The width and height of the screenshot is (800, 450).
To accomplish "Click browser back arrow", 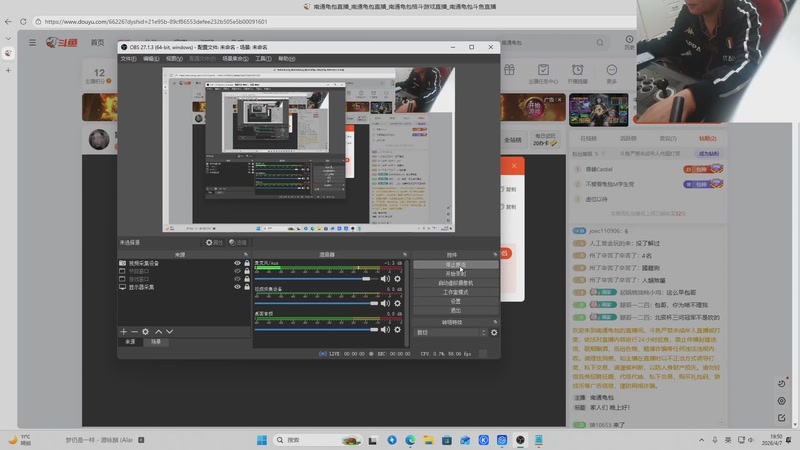I will coord(8,21).
